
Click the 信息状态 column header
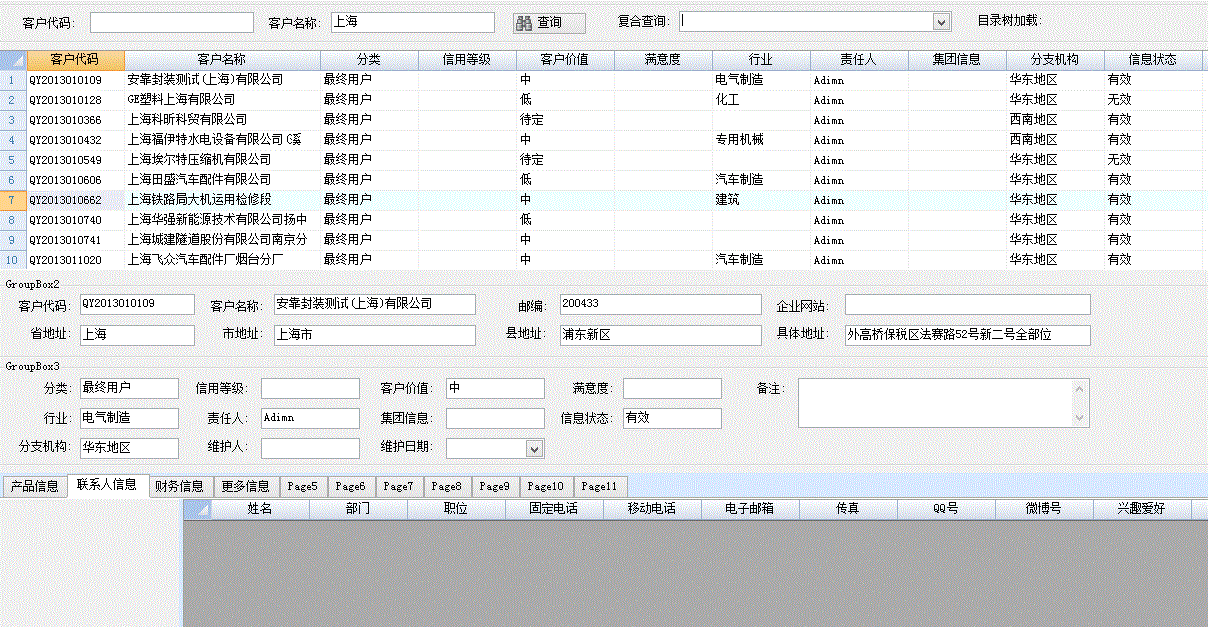(1152, 60)
